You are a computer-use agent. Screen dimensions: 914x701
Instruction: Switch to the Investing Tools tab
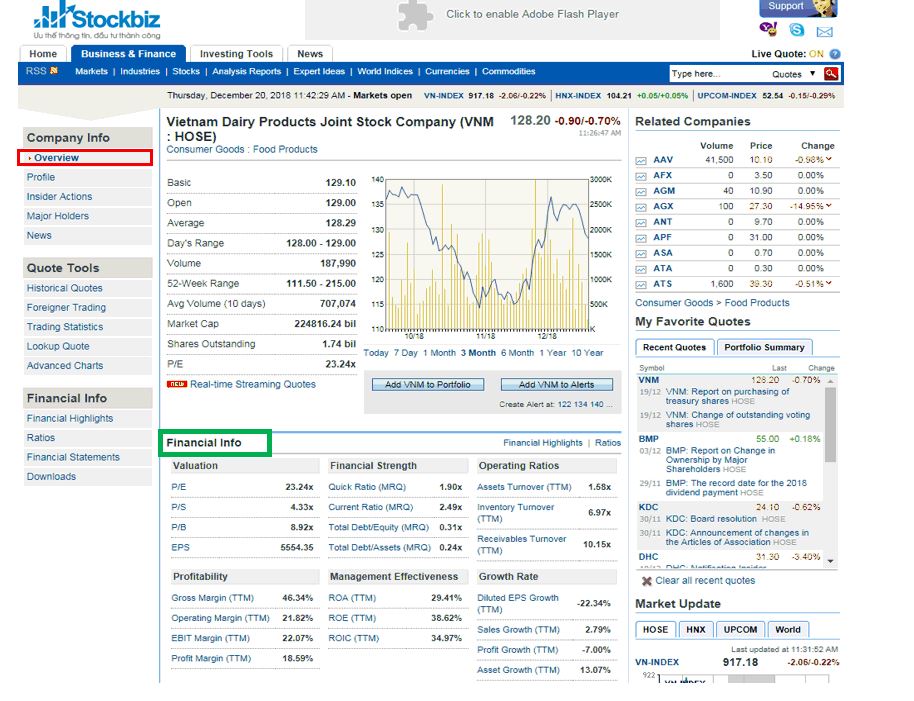coord(236,54)
